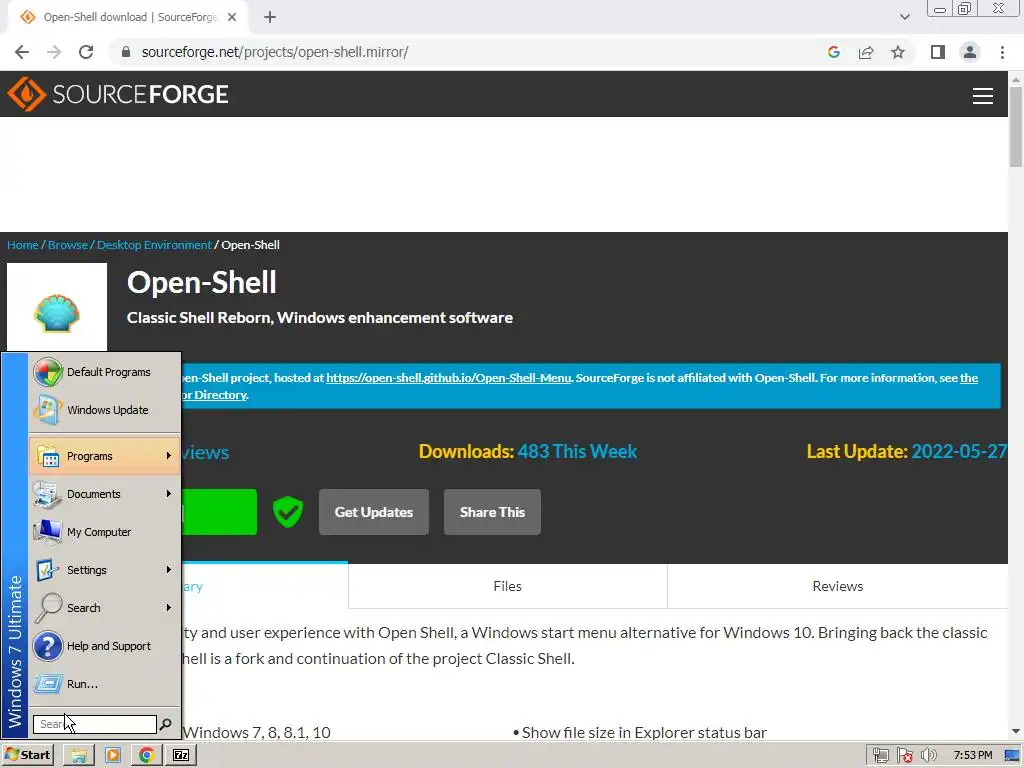Click the green shield checkmark icon
This screenshot has width=1024, height=768.
tap(287, 512)
